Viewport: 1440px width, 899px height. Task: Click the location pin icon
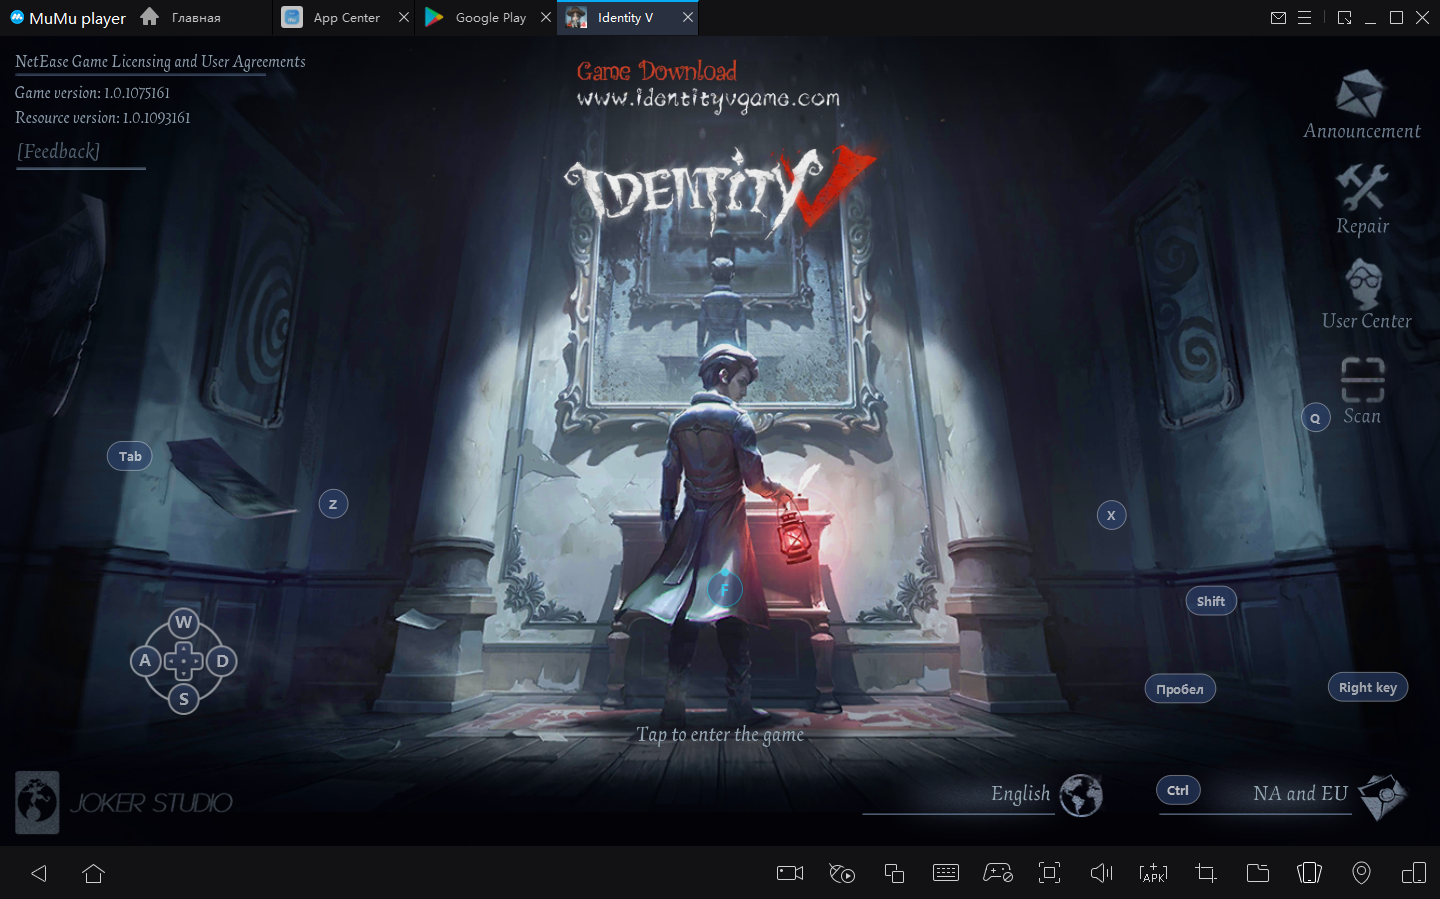click(1361, 873)
